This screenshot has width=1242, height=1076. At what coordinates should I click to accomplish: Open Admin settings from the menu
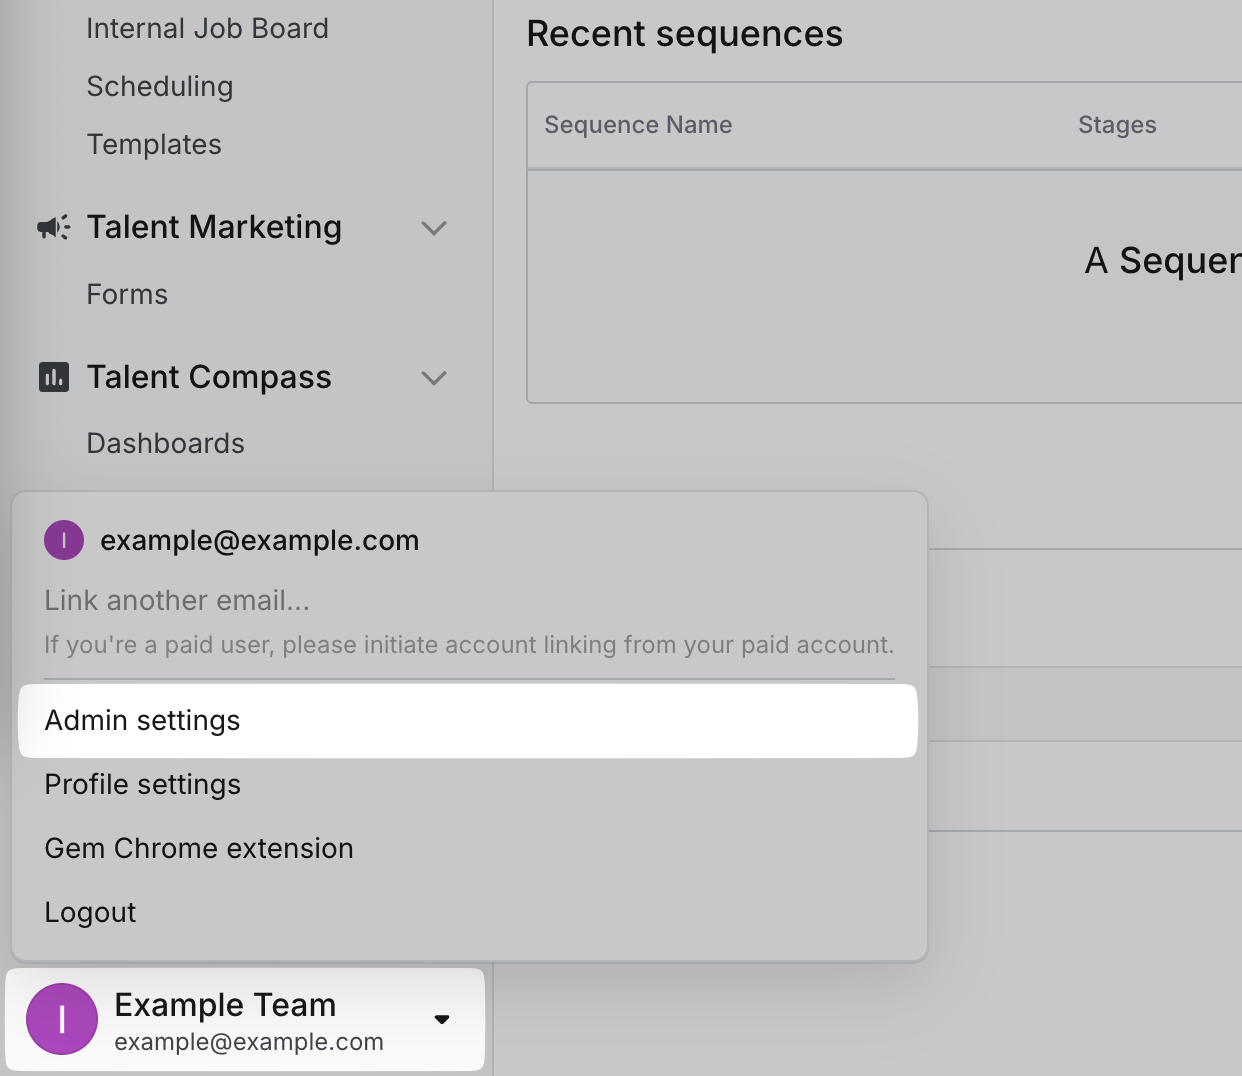(143, 721)
